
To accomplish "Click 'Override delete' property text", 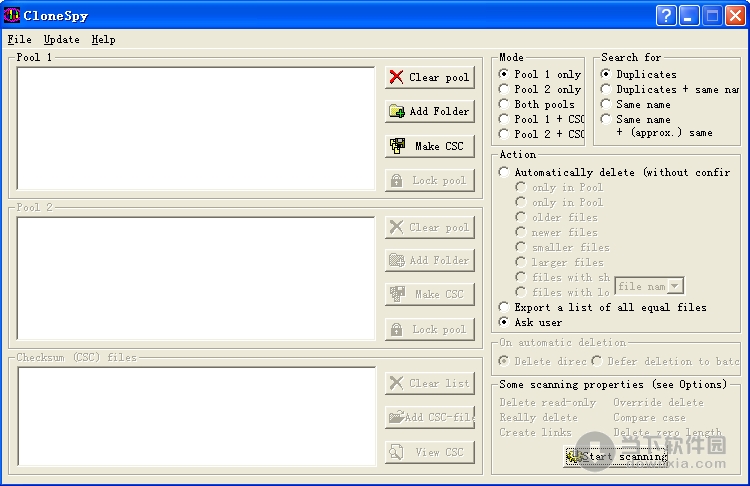I will pyautogui.click(x=659, y=402).
